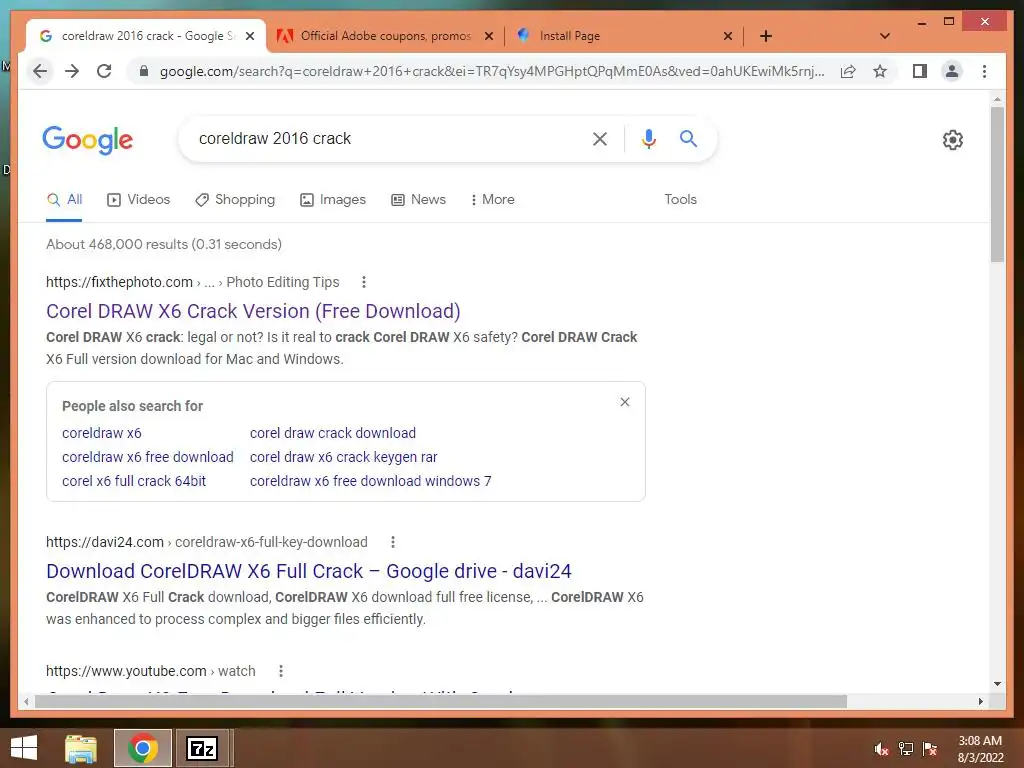Open options for the youtube.com result
Image resolution: width=1024 pixels, height=768 pixels.
tap(281, 671)
